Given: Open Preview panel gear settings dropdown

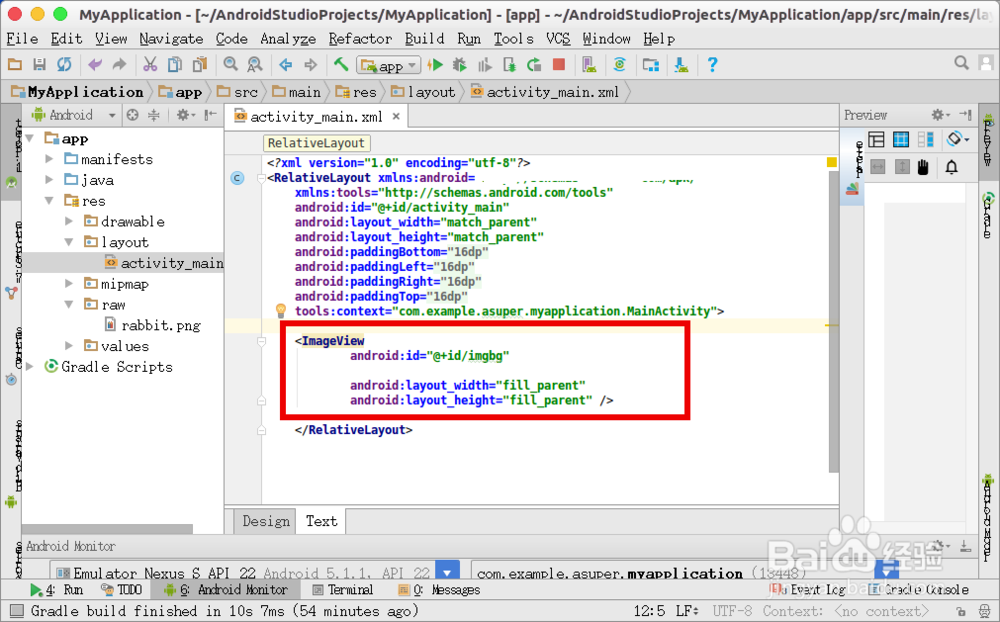Looking at the screenshot, I should tap(941, 115).
